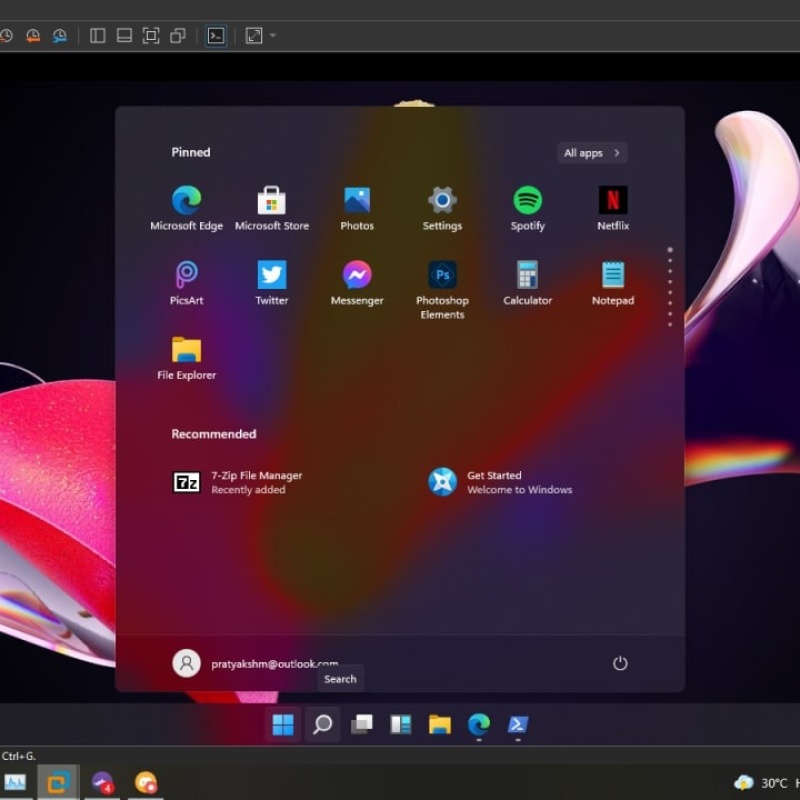The height and width of the screenshot is (800, 800).
Task: Open the Calculator app
Action: 528,283
